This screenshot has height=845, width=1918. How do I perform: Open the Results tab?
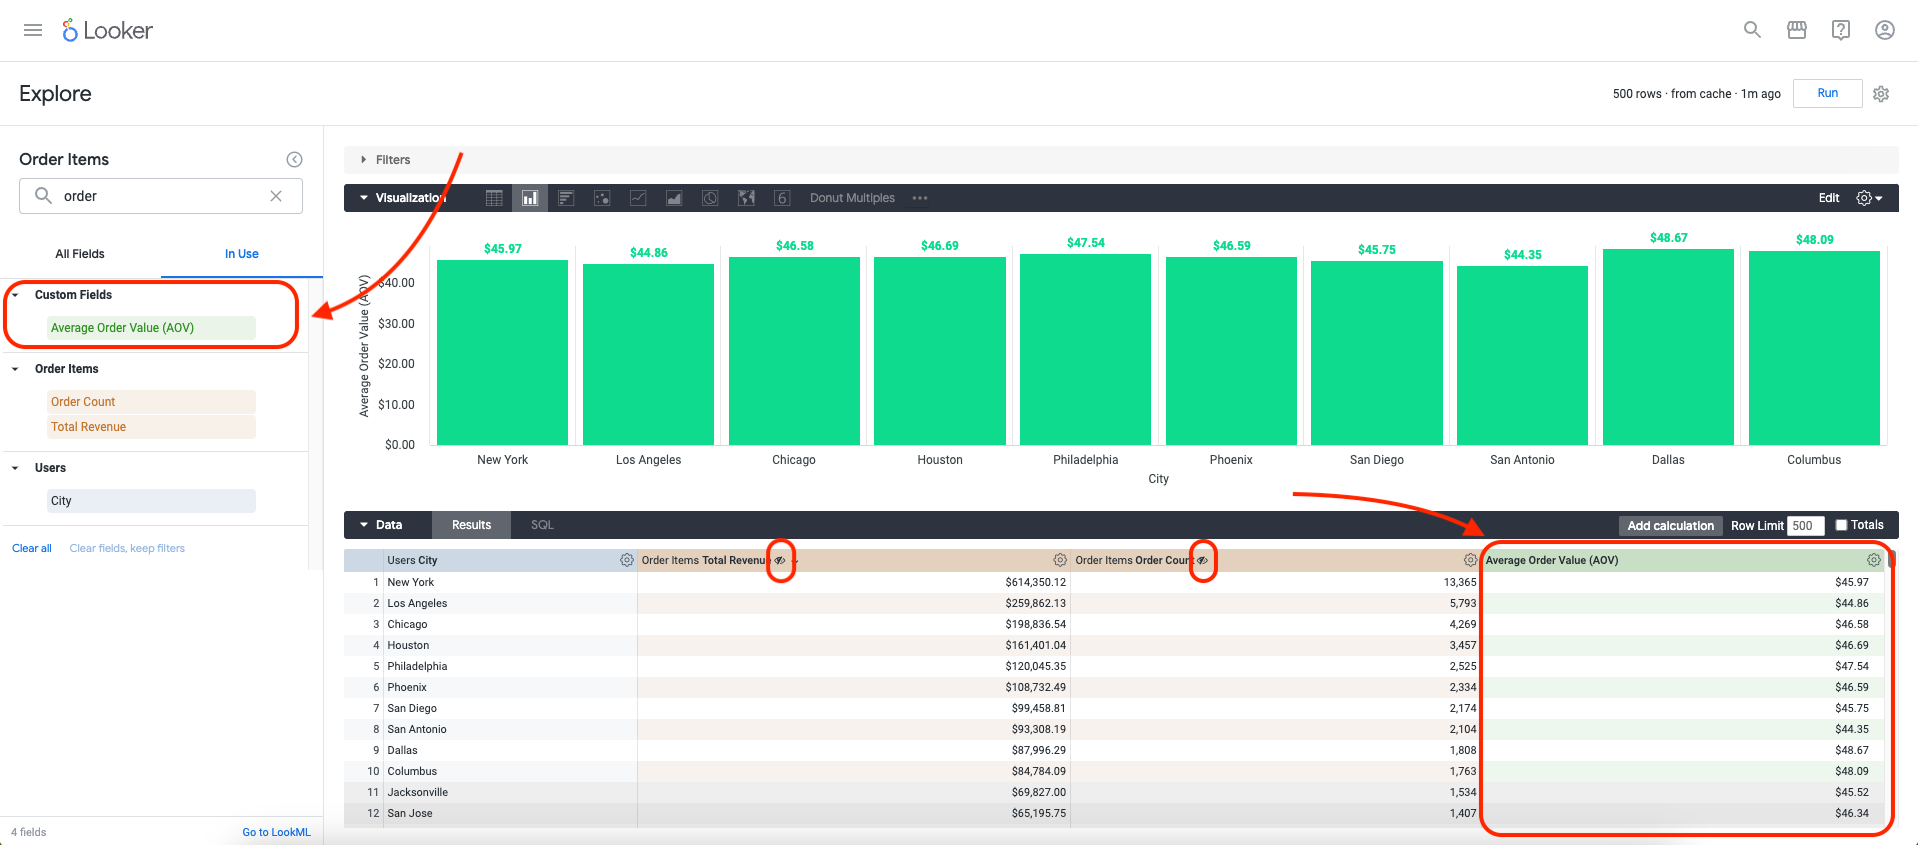471,525
